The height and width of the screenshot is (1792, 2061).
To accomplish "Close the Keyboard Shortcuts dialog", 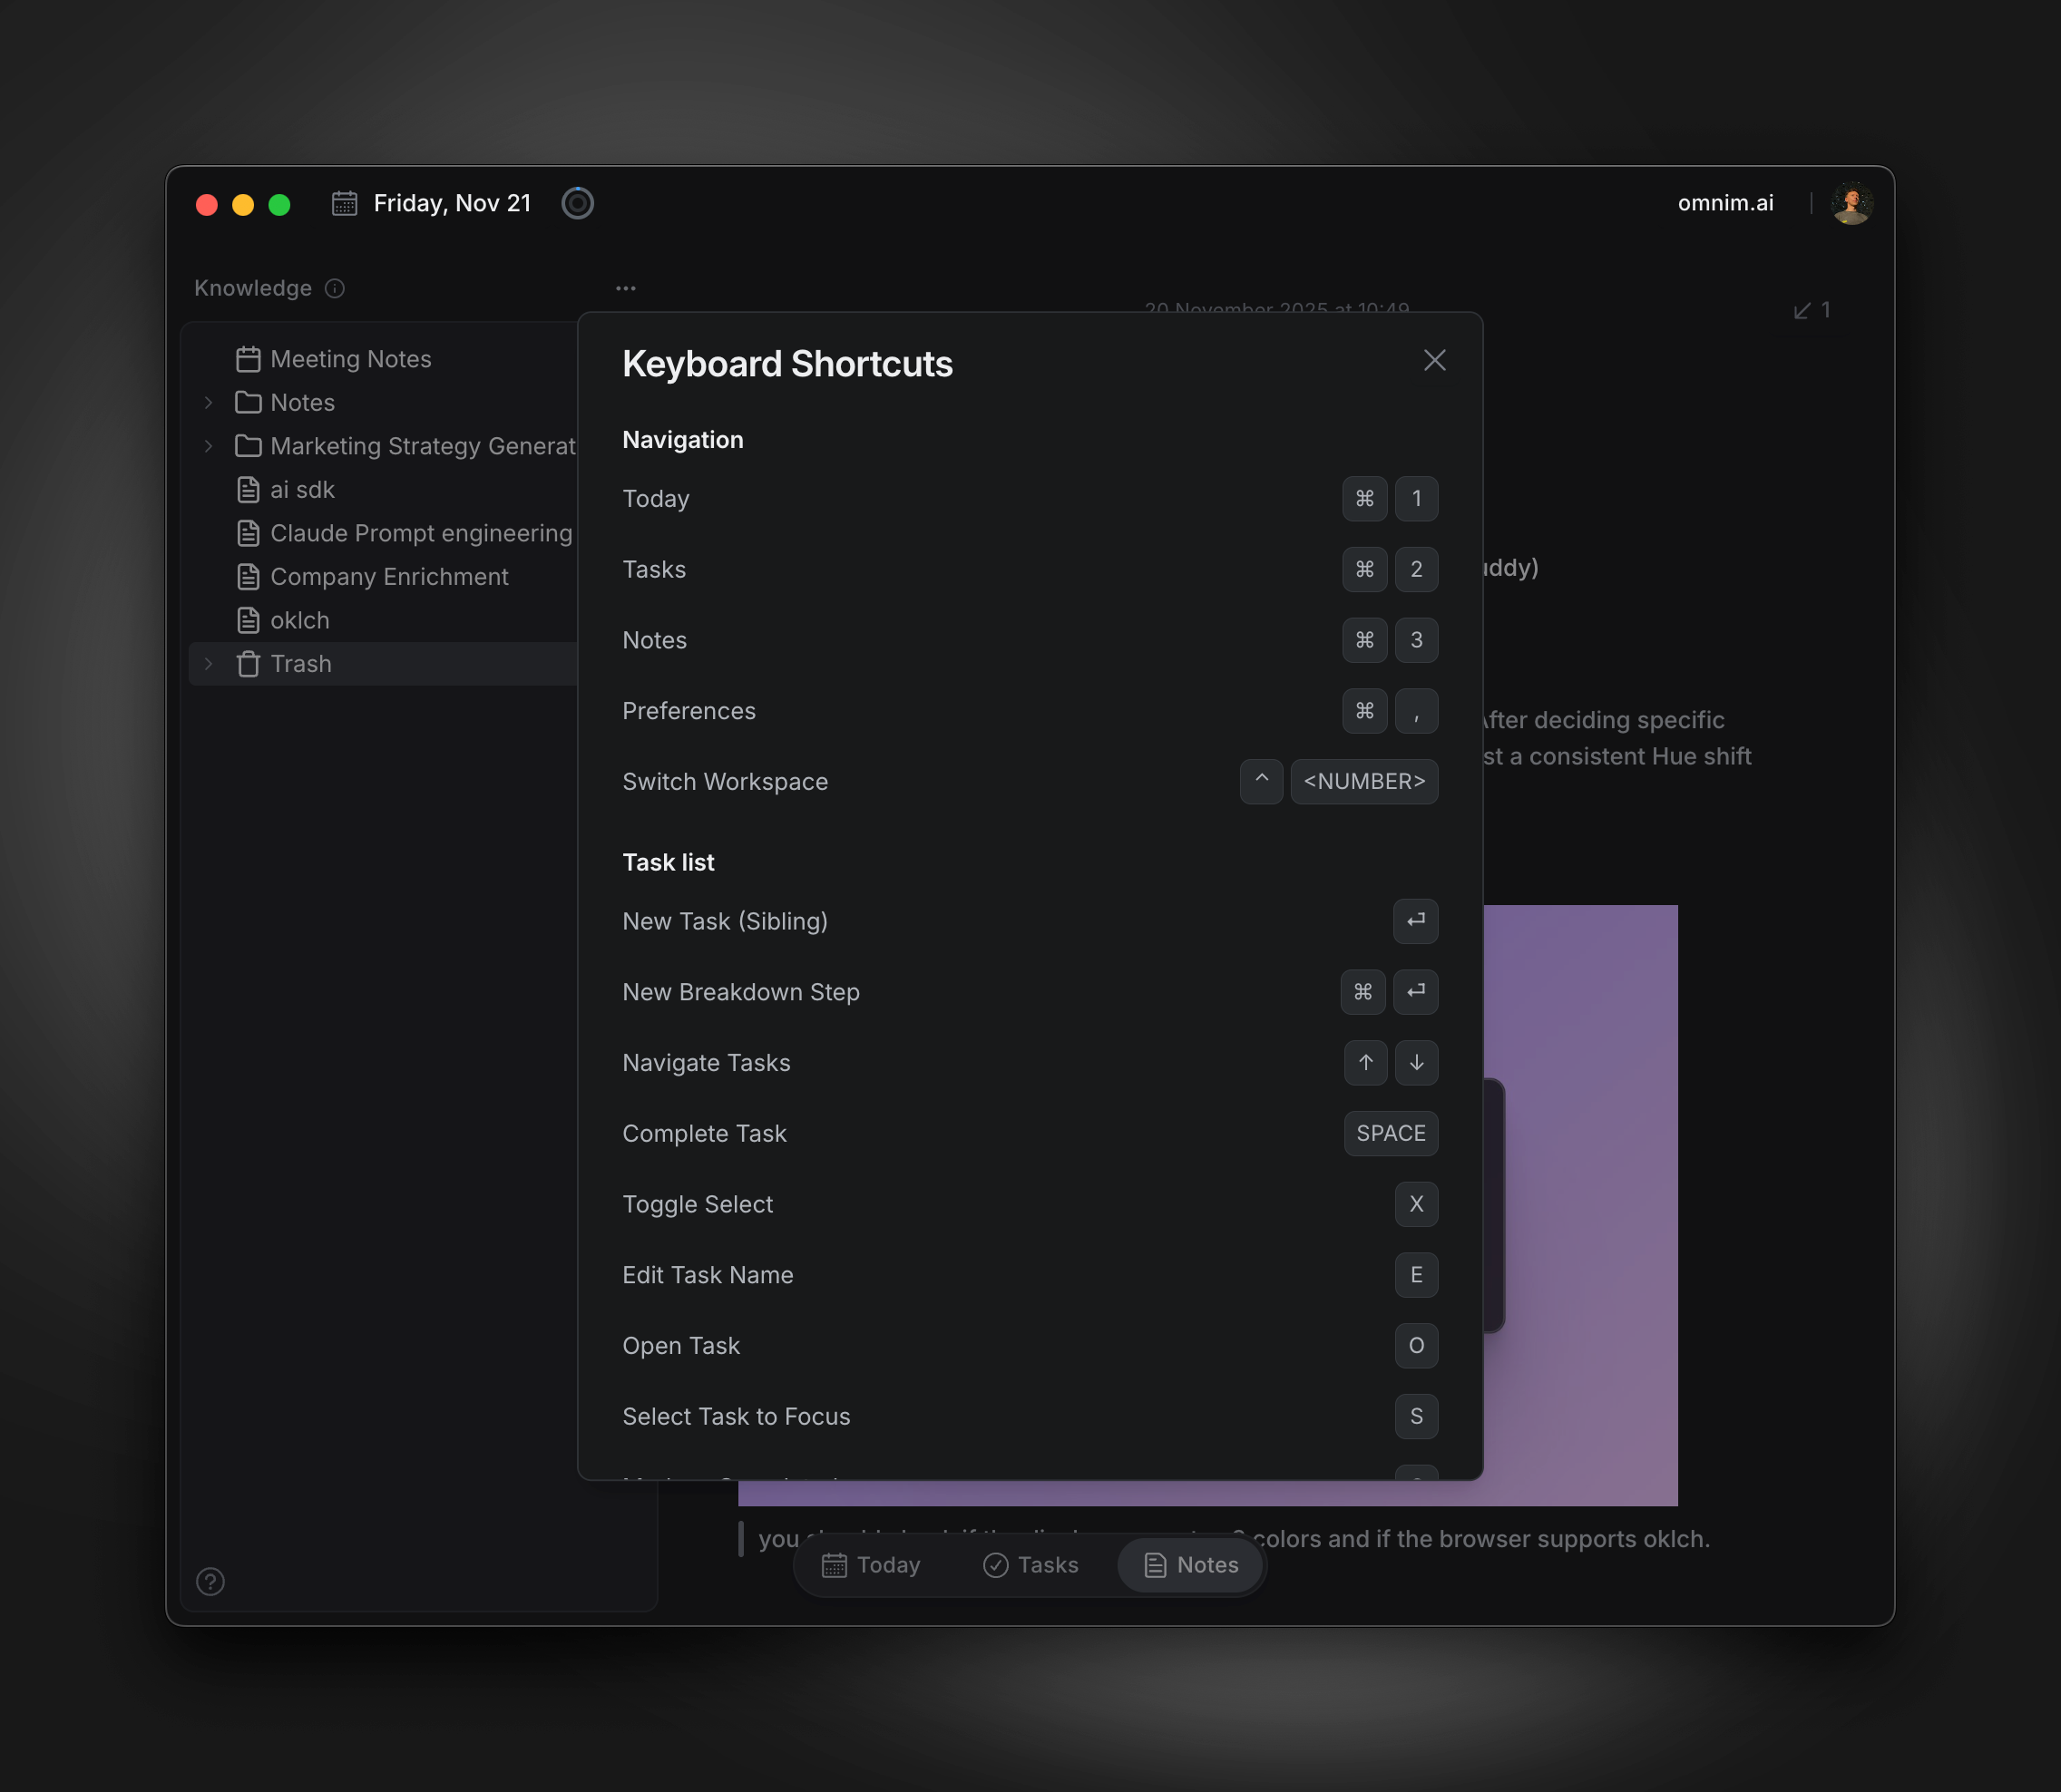I will coord(1434,360).
